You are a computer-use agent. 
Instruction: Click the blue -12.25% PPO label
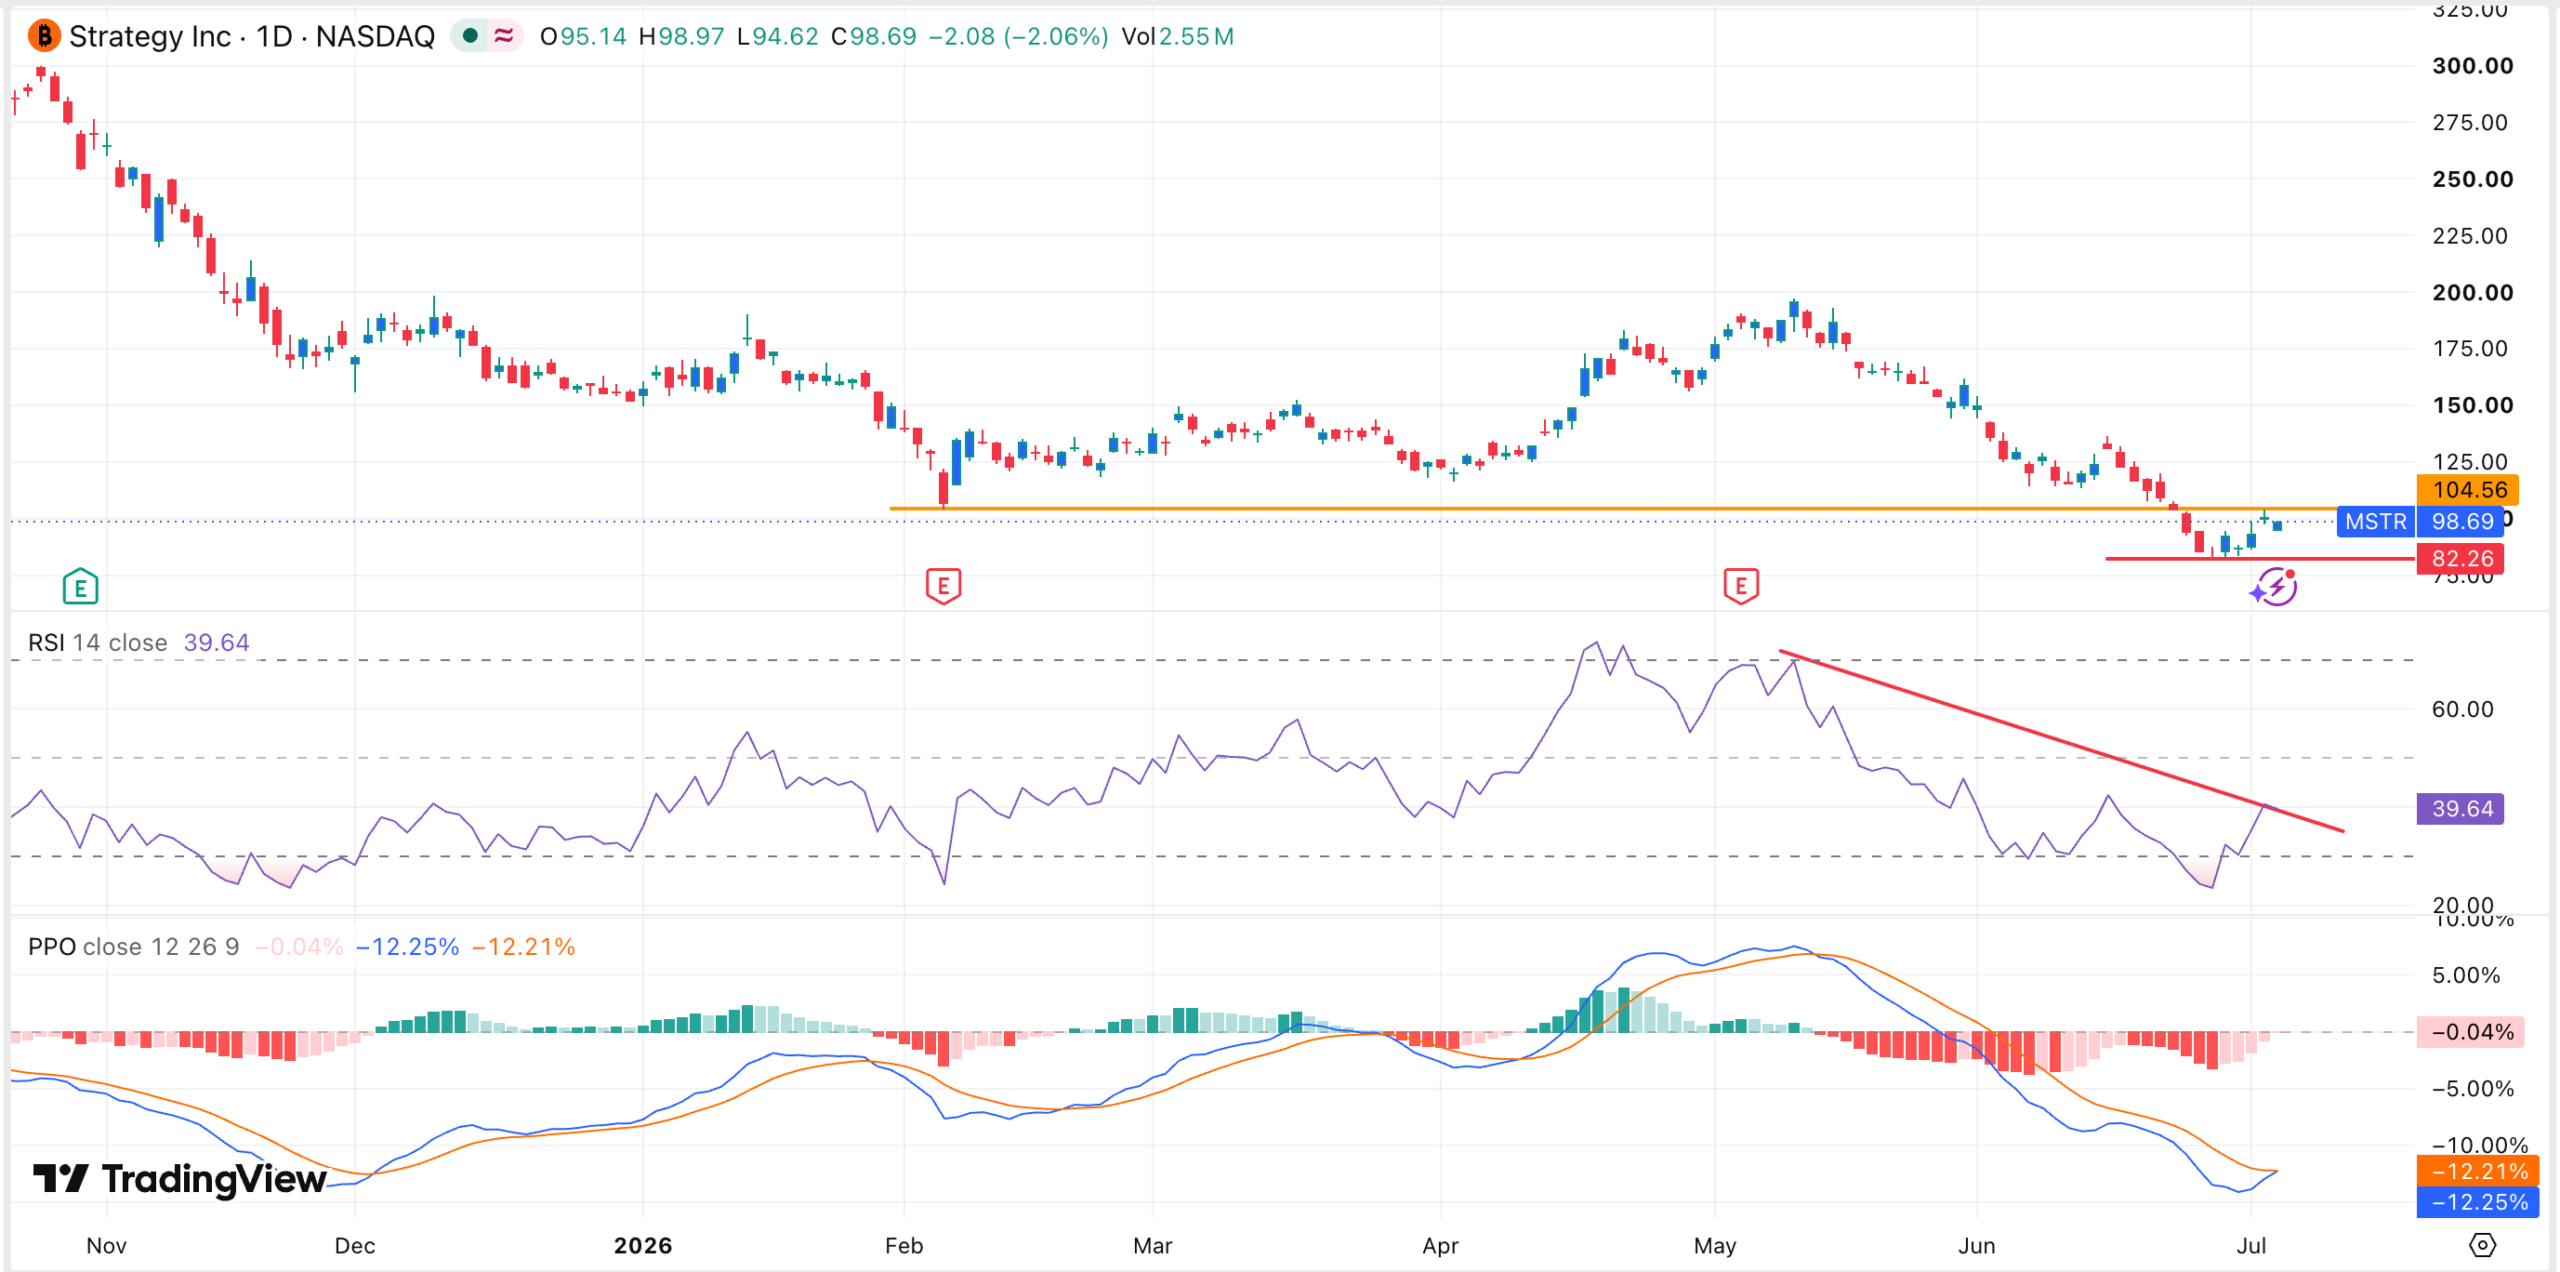[2477, 1202]
